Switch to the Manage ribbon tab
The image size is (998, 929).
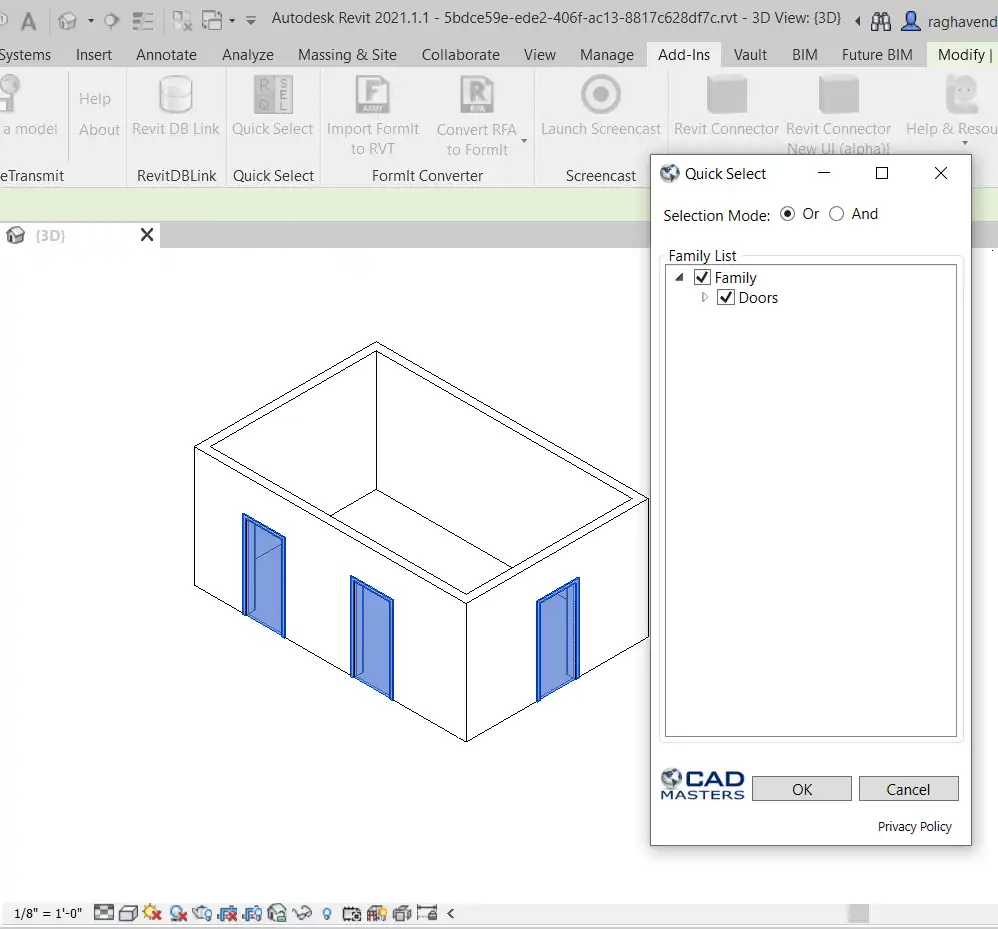pos(606,55)
